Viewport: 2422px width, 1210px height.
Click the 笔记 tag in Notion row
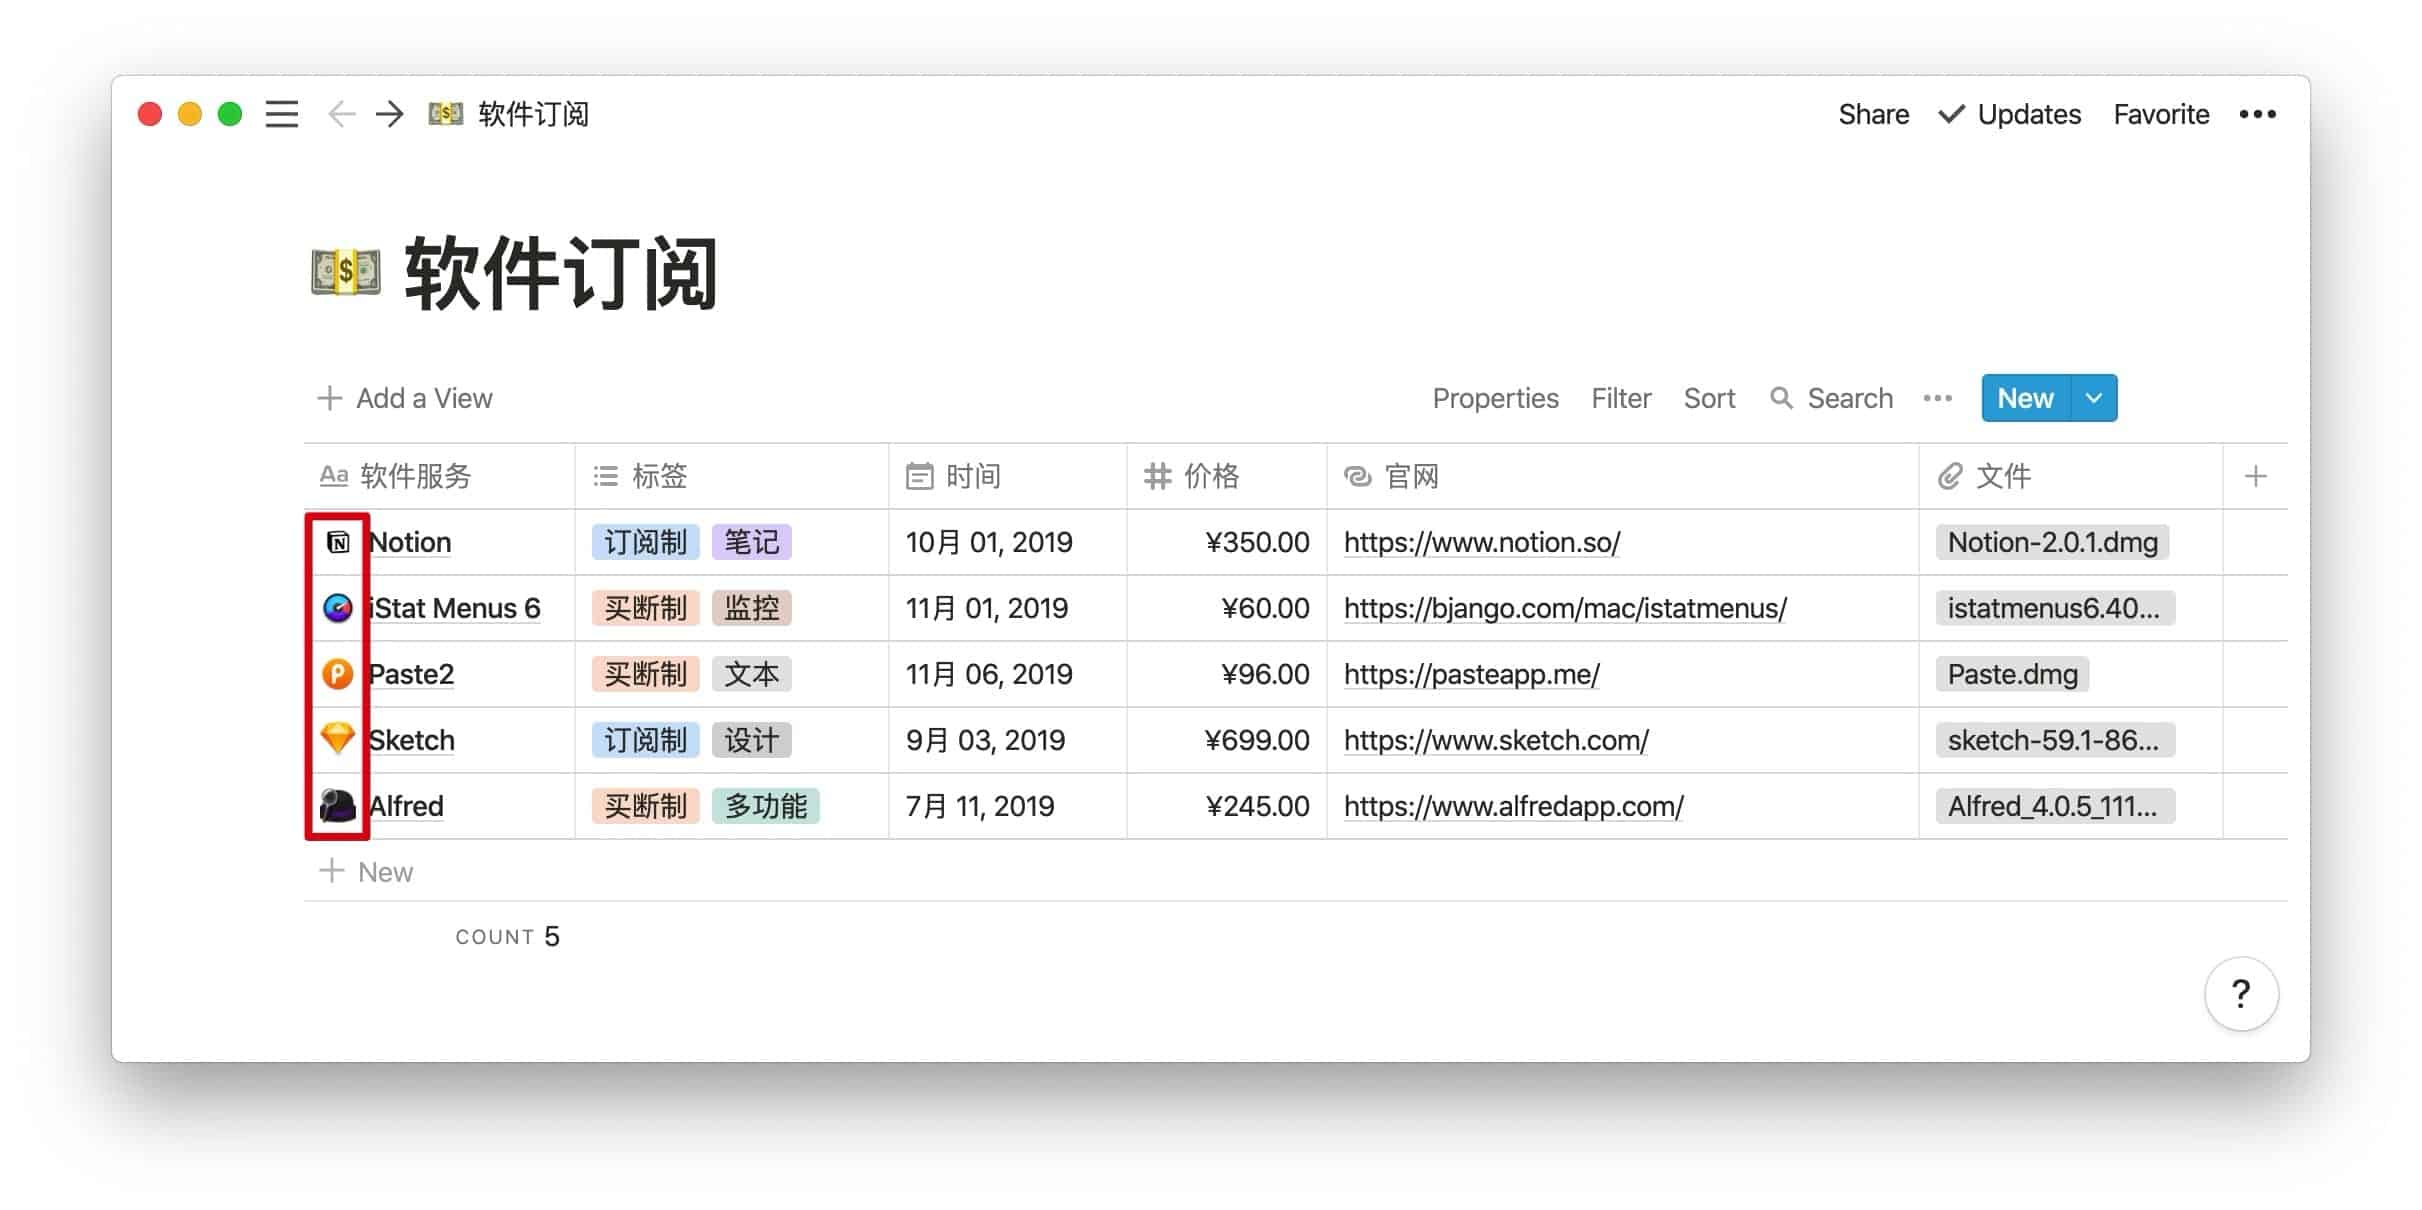(x=752, y=542)
